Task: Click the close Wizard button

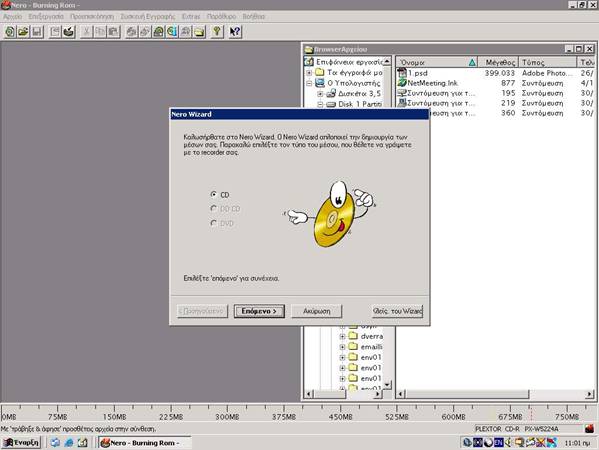Action: coord(397,311)
